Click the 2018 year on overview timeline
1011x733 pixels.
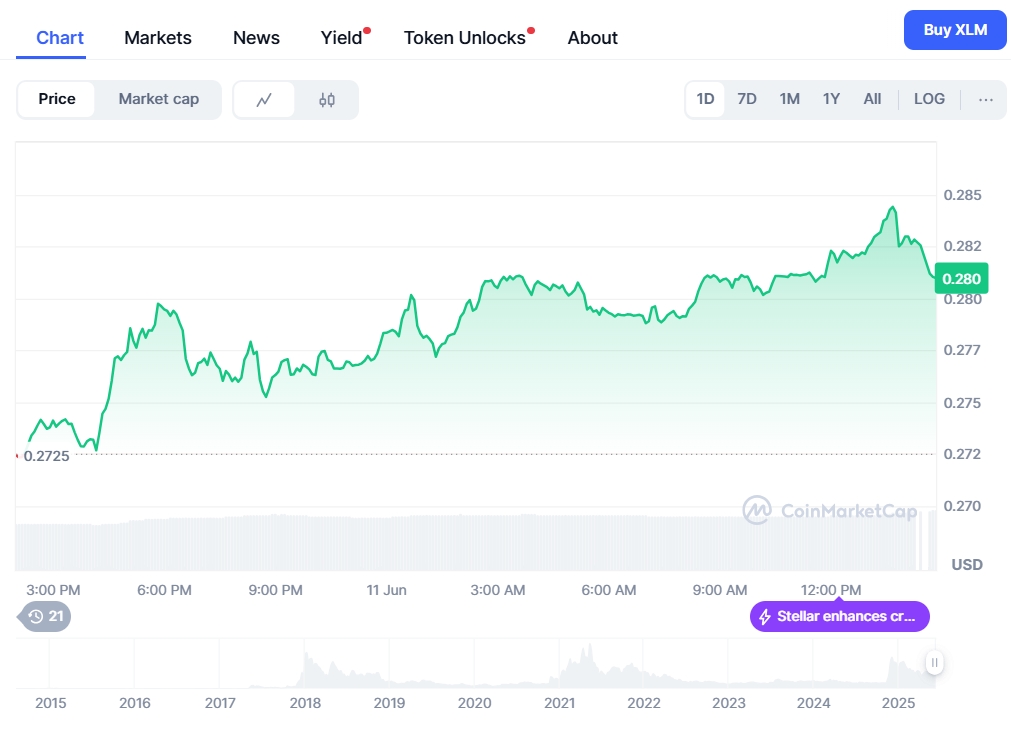[305, 703]
